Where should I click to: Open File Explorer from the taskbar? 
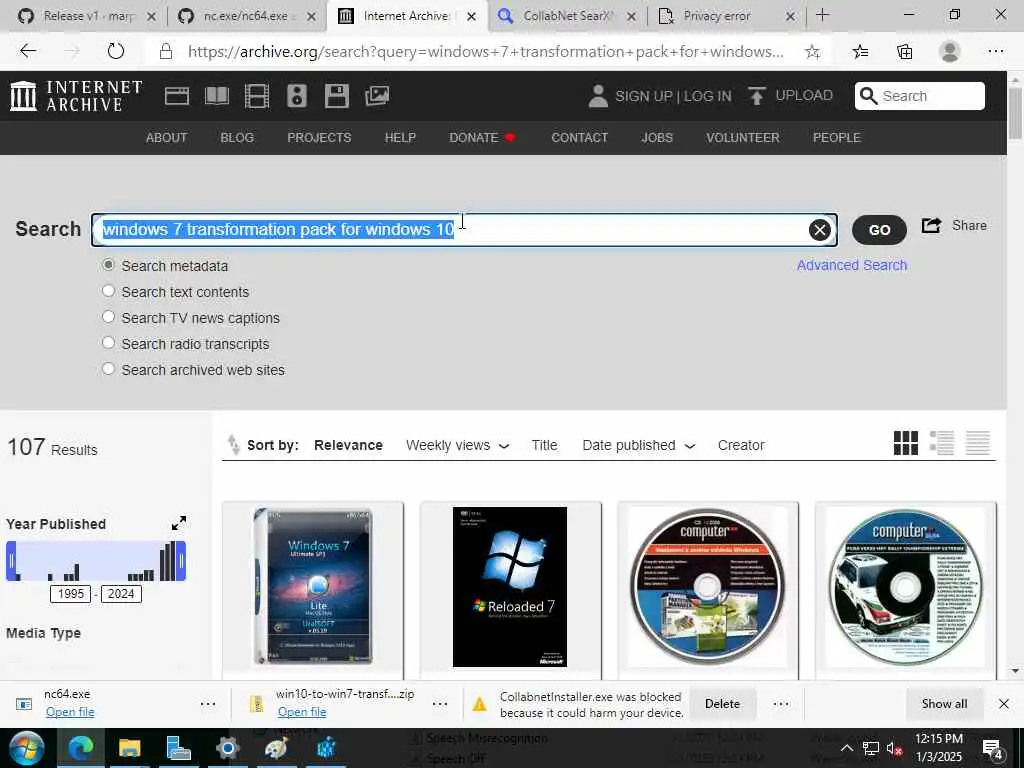tap(129, 748)
